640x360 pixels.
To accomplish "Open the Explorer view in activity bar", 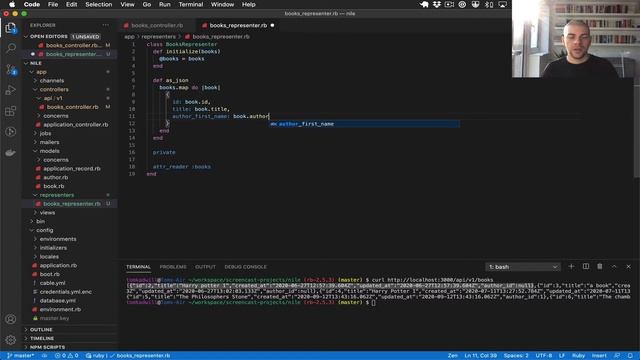I will click(x=11, y=28).
